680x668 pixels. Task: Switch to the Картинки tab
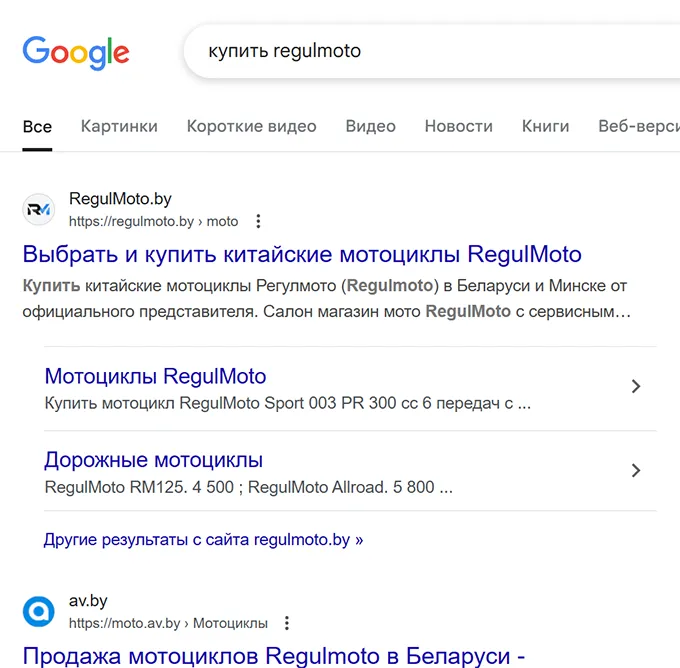(x=119, y=126)
